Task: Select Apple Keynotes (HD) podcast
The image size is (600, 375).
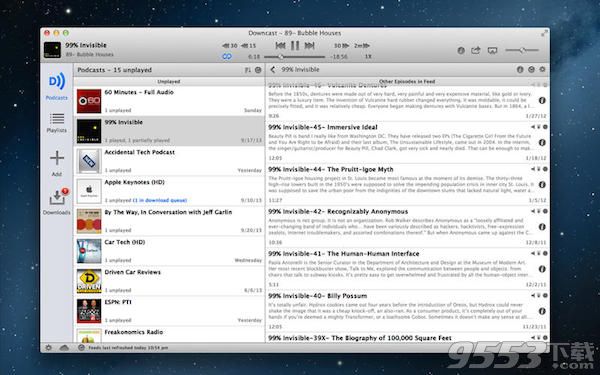Action: pos(169,191)
